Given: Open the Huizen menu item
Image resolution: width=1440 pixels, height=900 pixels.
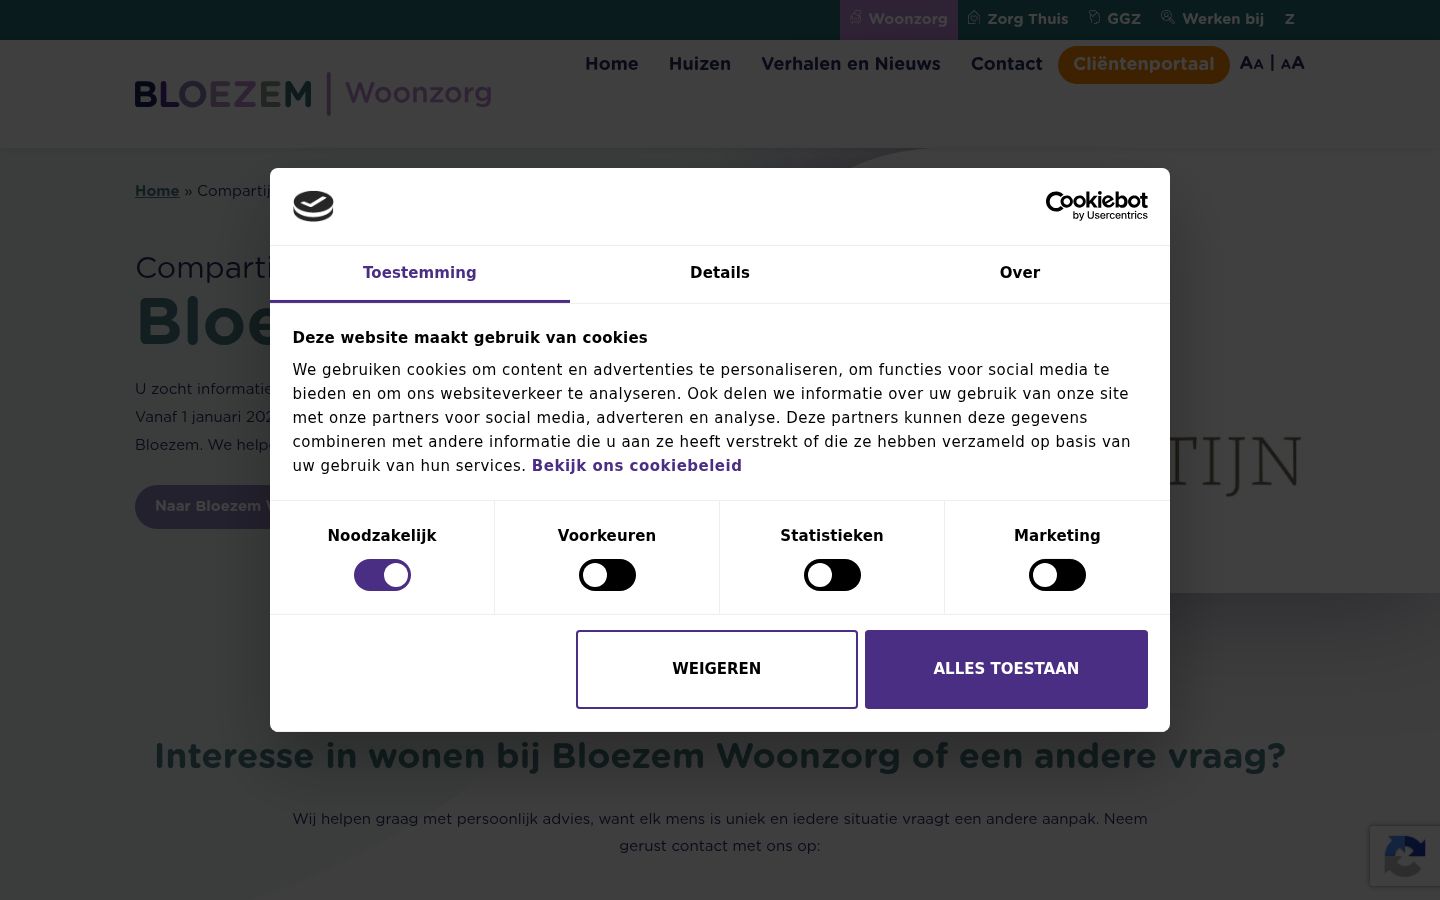Looking at the screenshot, I should (x=700, y=64).
